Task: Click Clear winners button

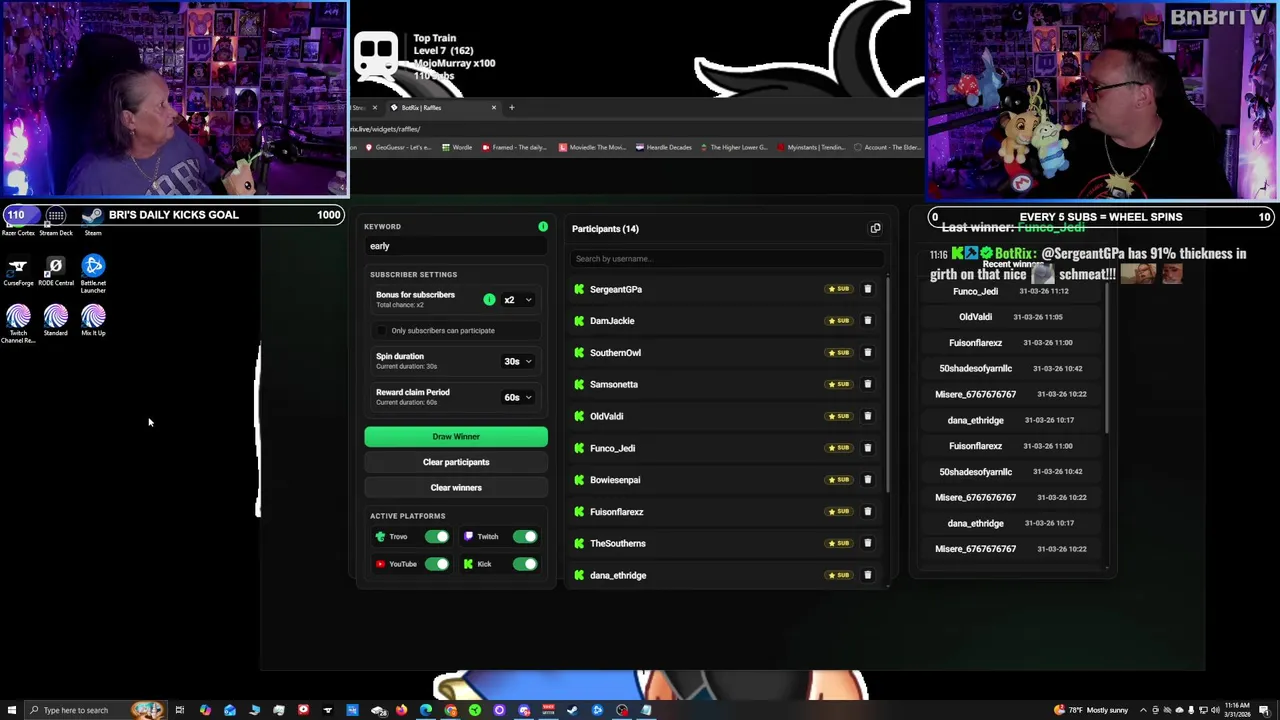Action: tap(456, 488)
